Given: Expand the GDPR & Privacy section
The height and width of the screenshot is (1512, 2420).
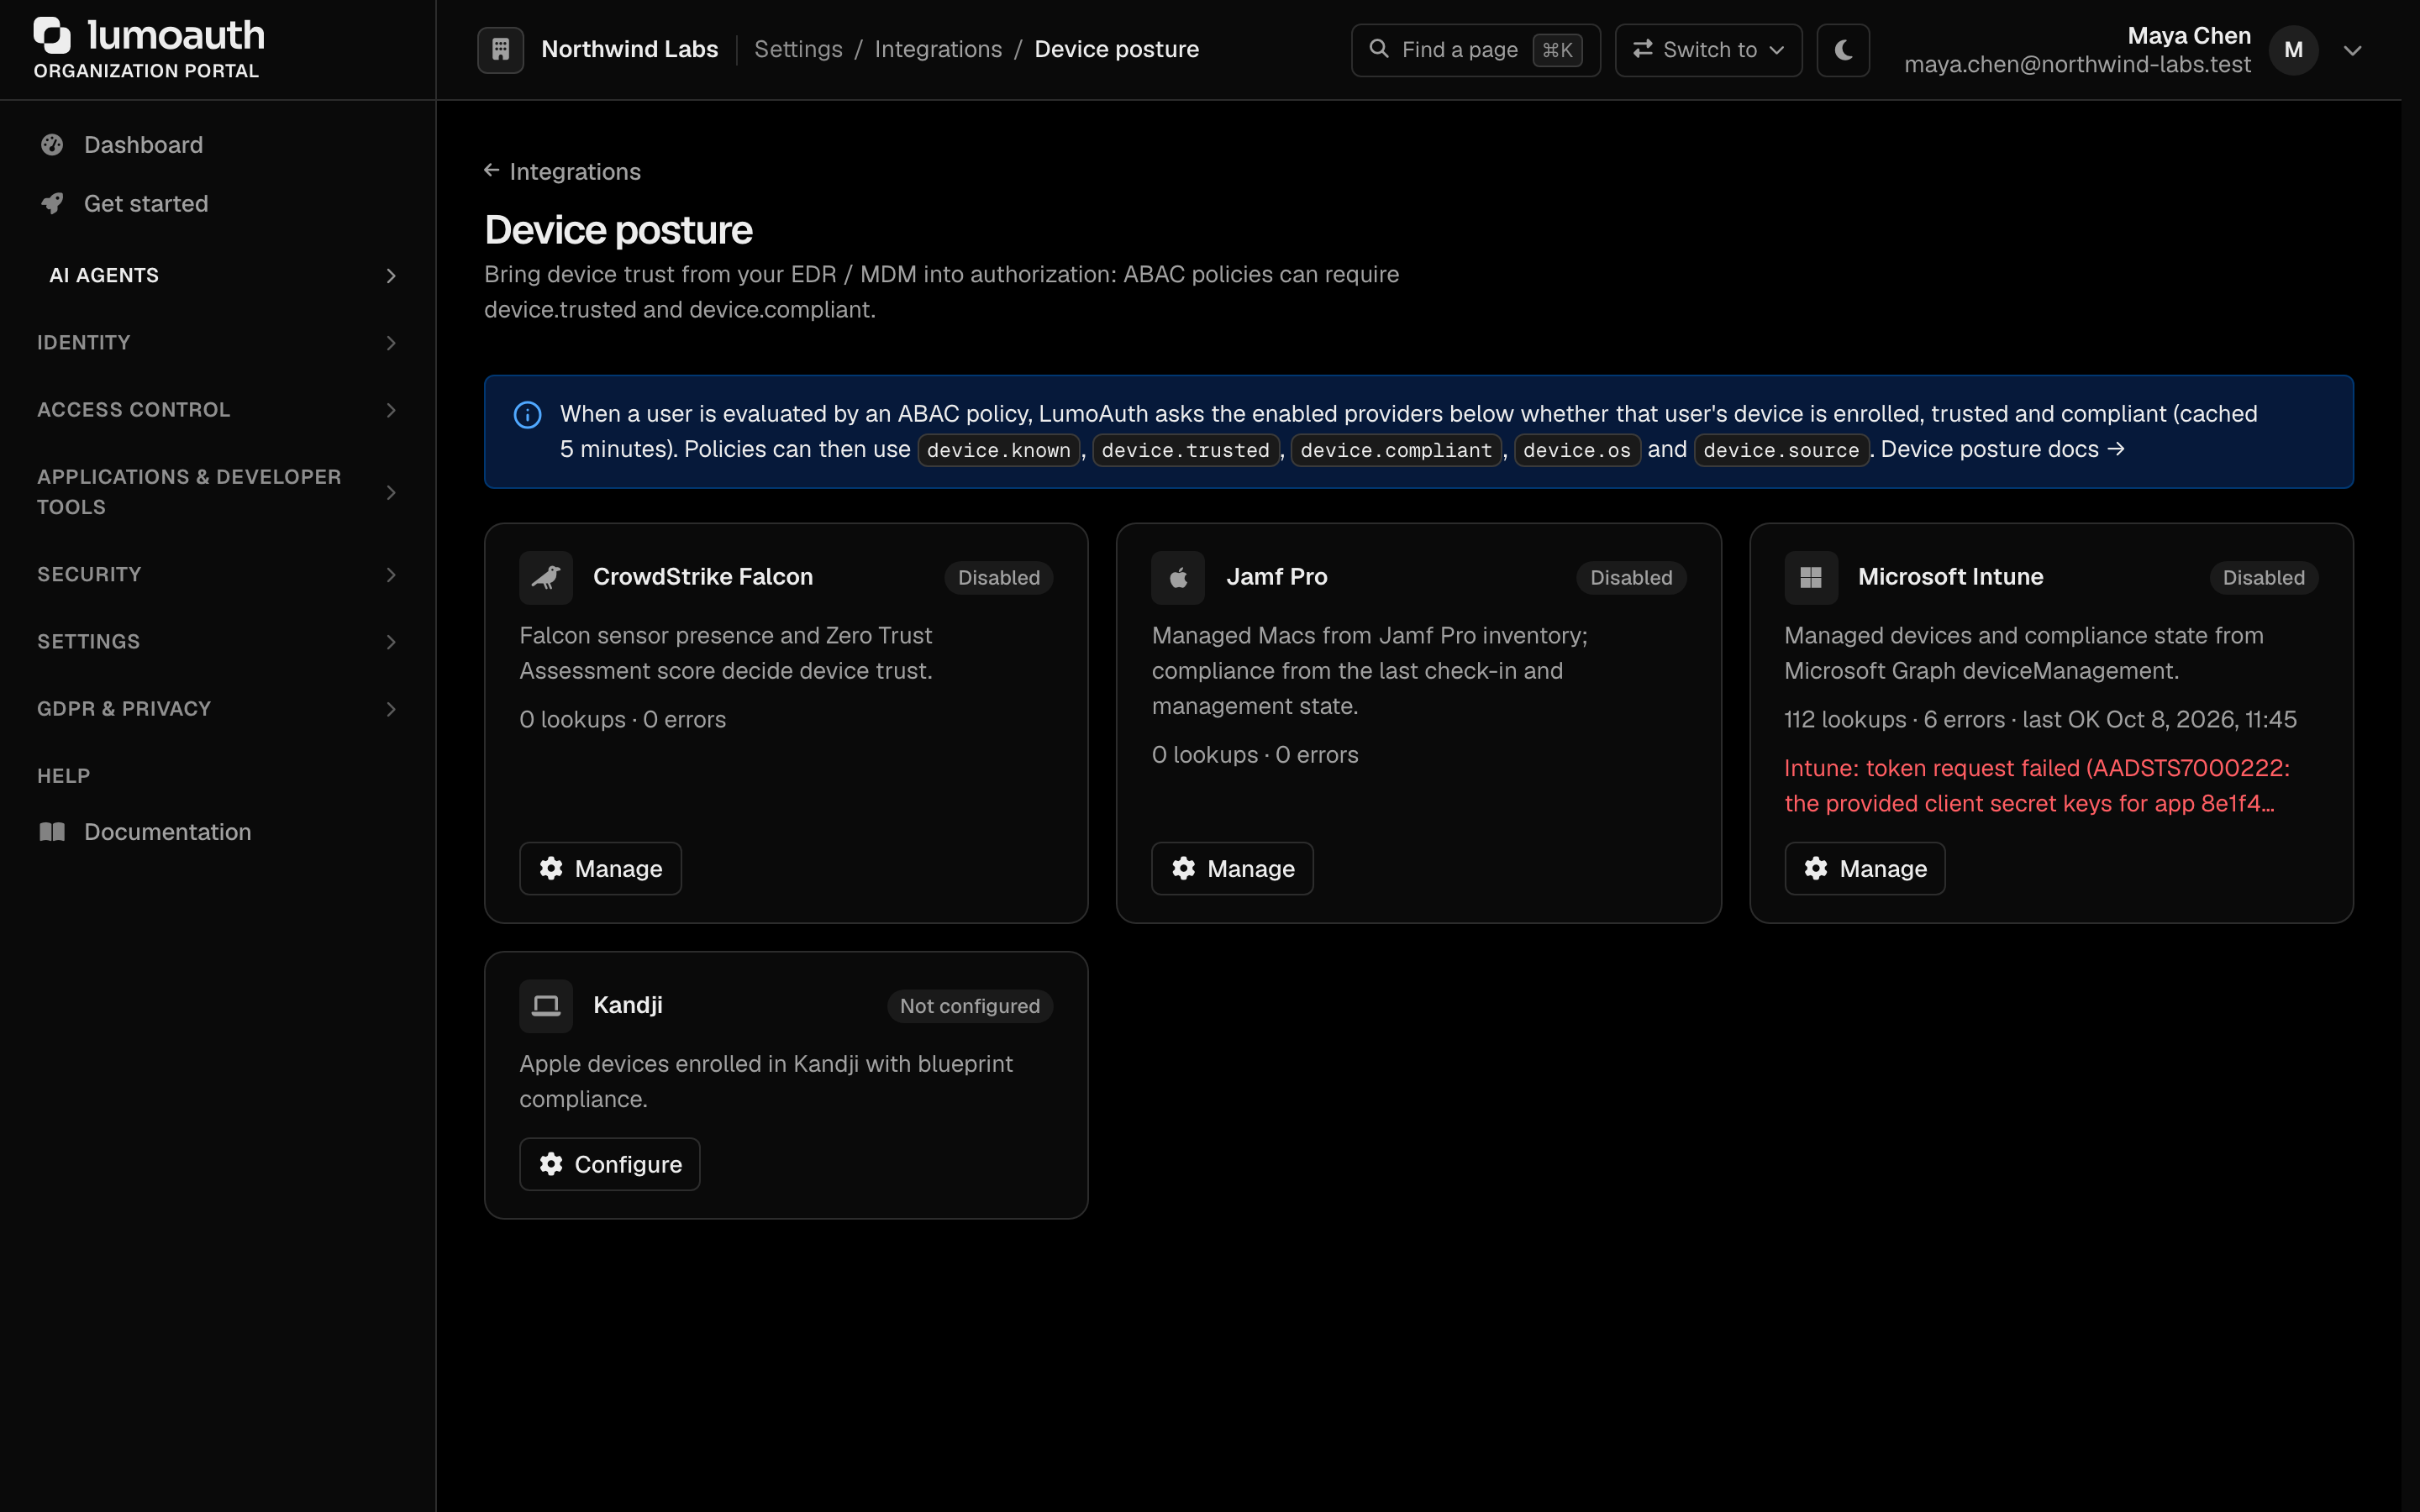Looking at the screenshot, I should pyautogui.click(x=217, y=709).
